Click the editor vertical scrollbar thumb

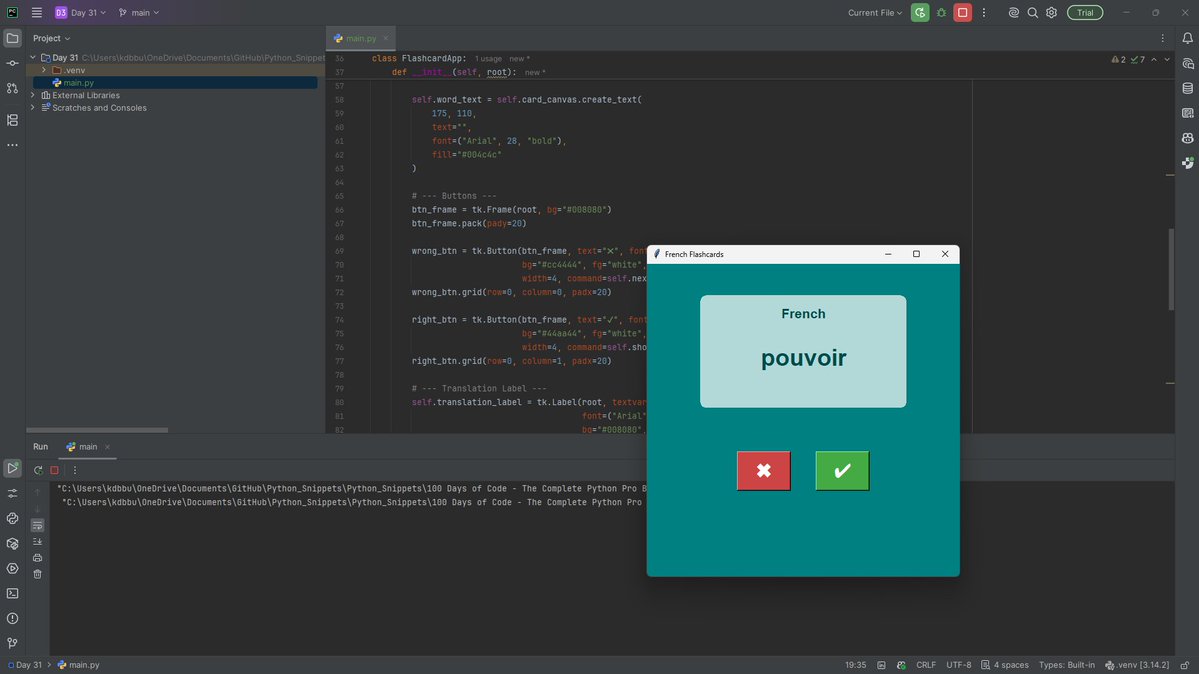pyautogui.click(x=1171, y=269)
